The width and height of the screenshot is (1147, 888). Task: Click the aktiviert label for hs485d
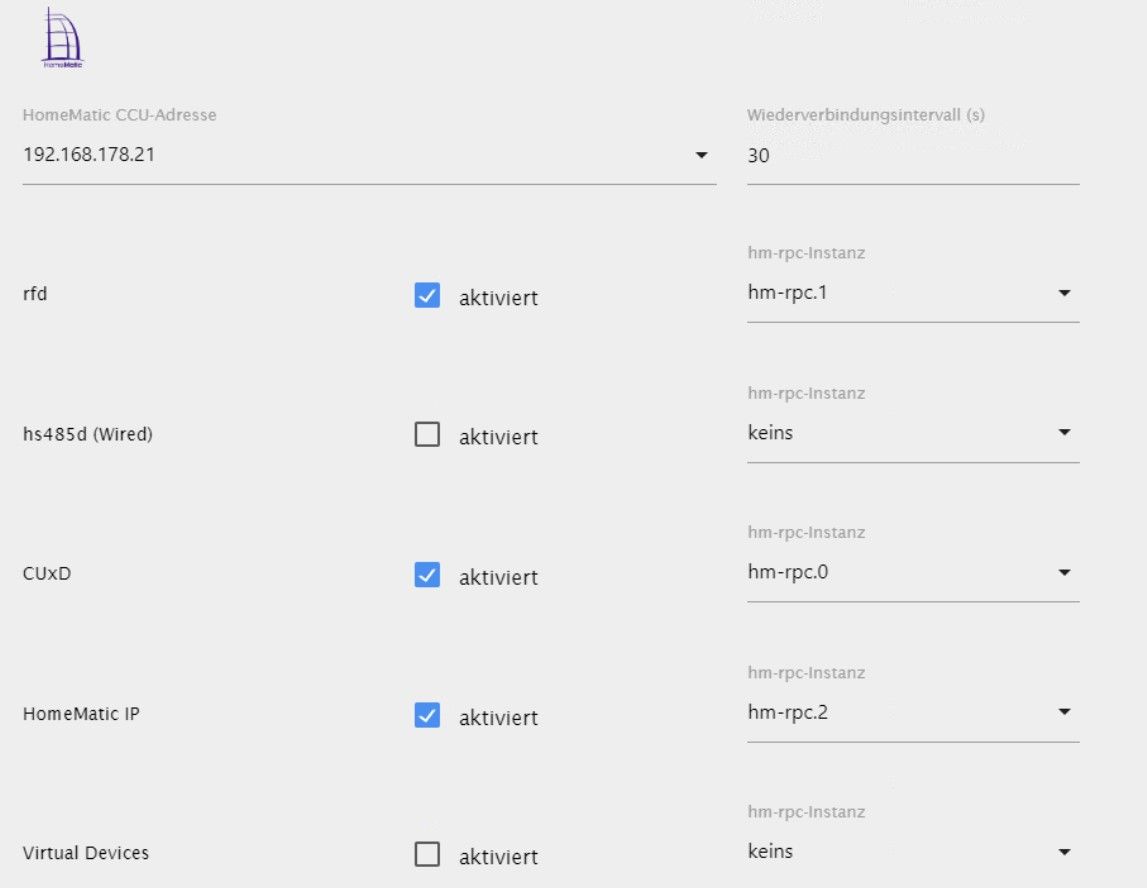(498, 437)
